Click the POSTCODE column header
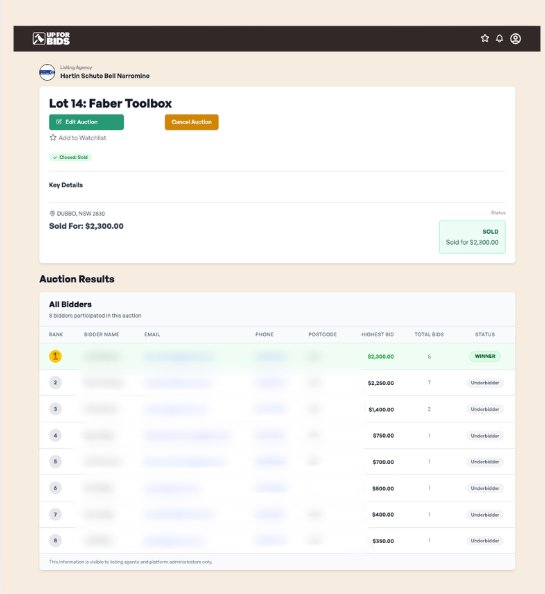 pyautogui.click(x=322, y=335)
